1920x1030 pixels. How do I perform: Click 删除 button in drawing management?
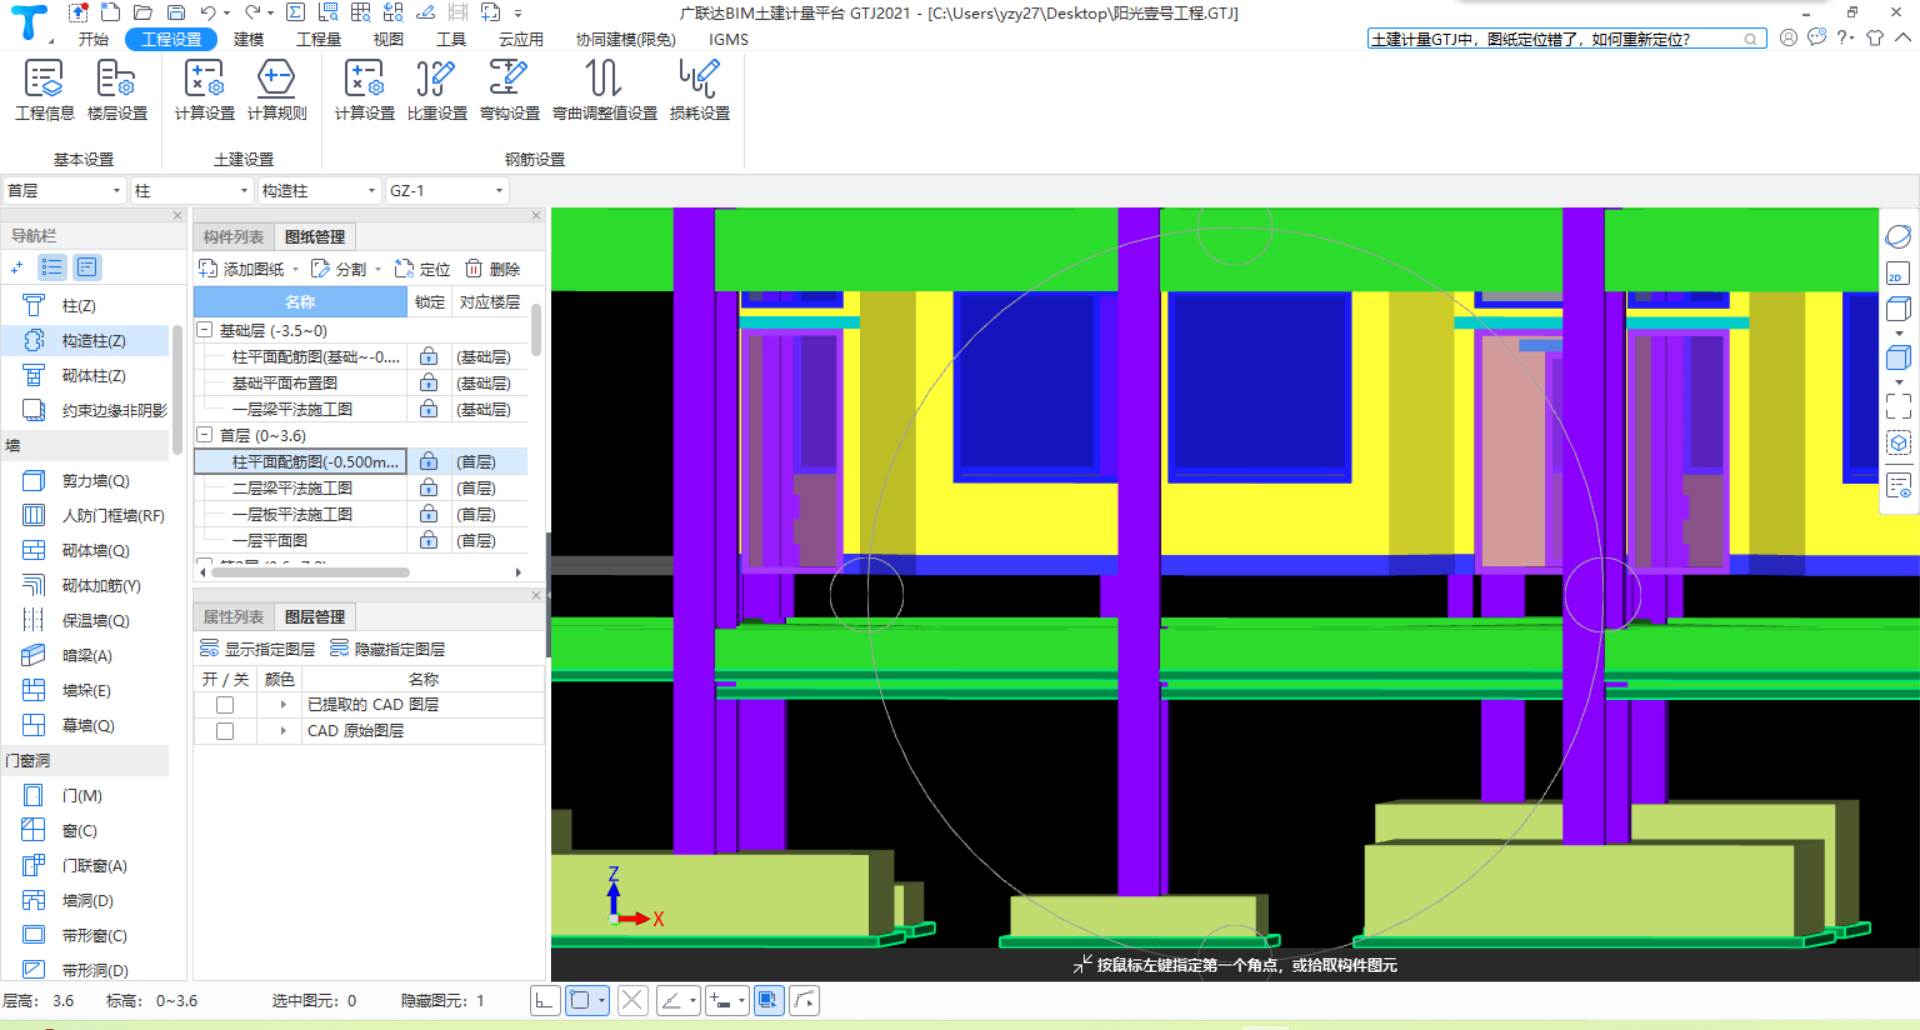(x=492, y=269)
